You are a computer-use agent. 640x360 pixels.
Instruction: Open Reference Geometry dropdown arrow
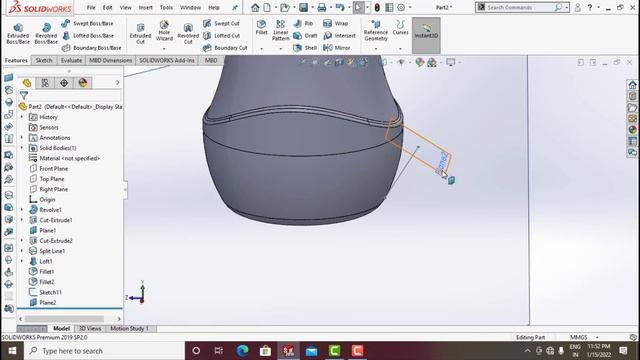click(x=376, y=49)
